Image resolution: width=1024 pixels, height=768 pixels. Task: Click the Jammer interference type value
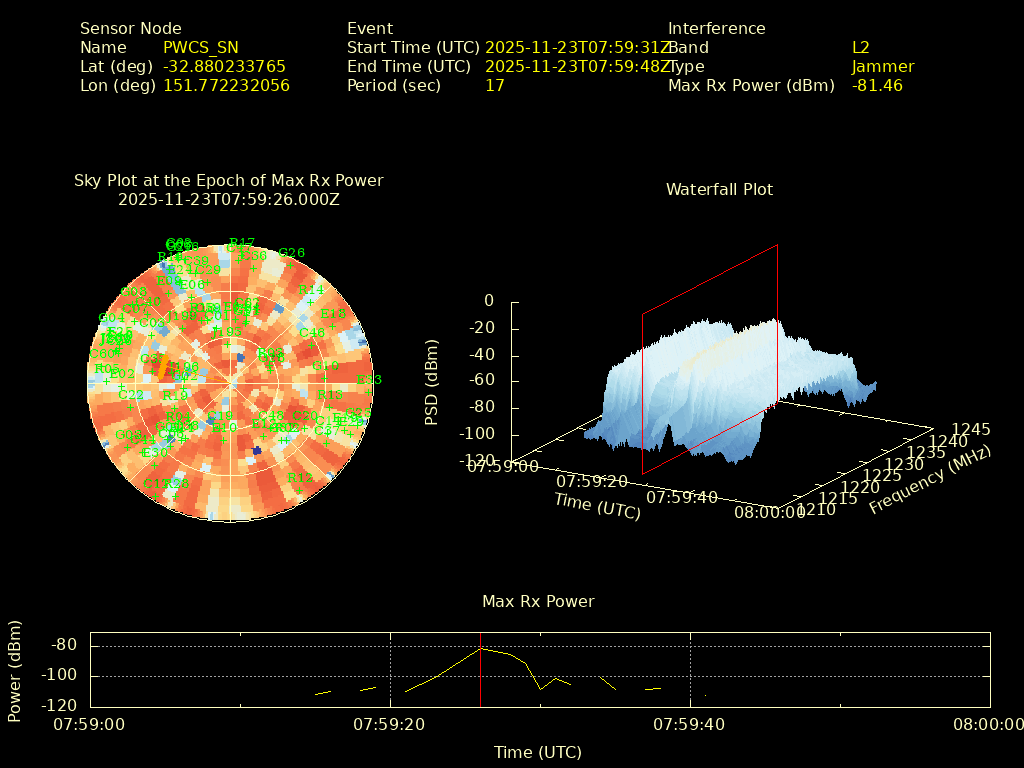click(x=882, y=67)
